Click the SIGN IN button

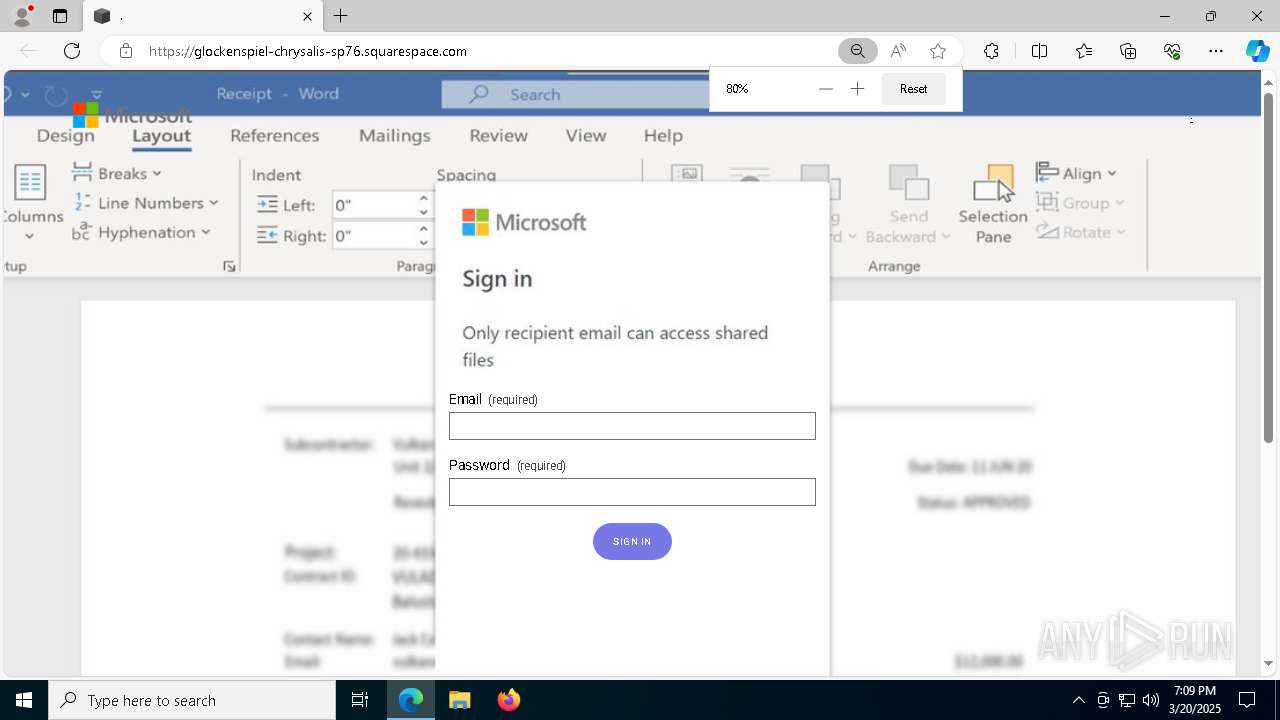click(x=632, y=541)
